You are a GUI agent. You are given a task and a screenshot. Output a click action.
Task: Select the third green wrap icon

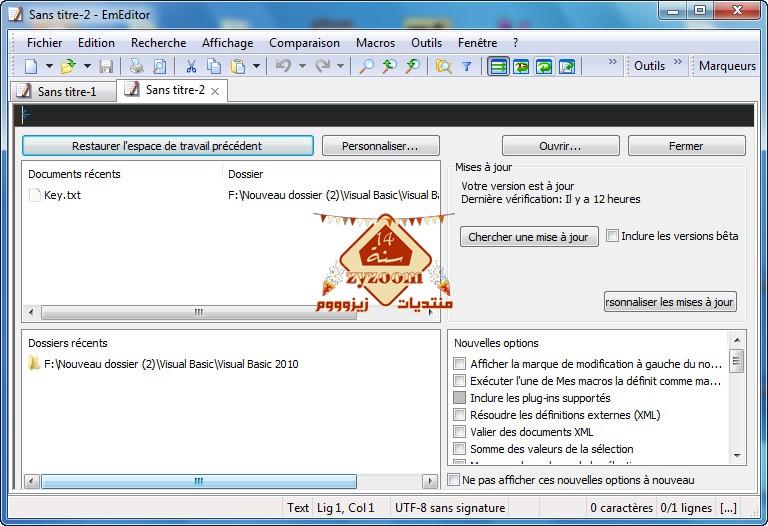[x=544, y=66]
